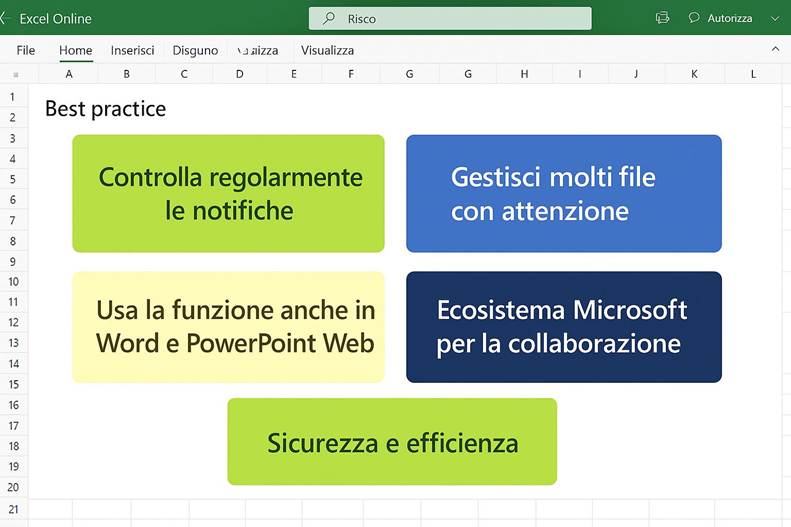
Task: Expand the chevron next to Autorizza
Action: (775, 19)
